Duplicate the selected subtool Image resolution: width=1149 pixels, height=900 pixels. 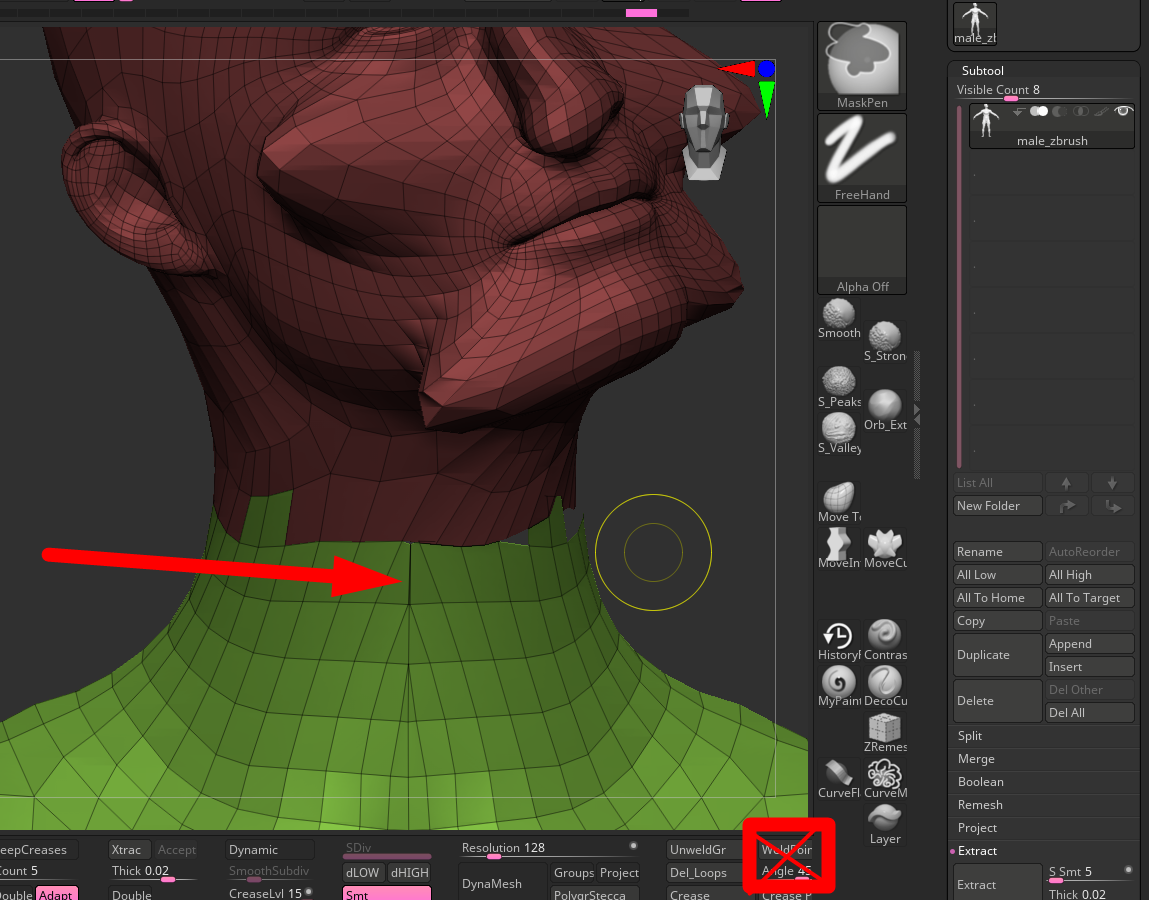pyautogui.click(x=997, y=654)
